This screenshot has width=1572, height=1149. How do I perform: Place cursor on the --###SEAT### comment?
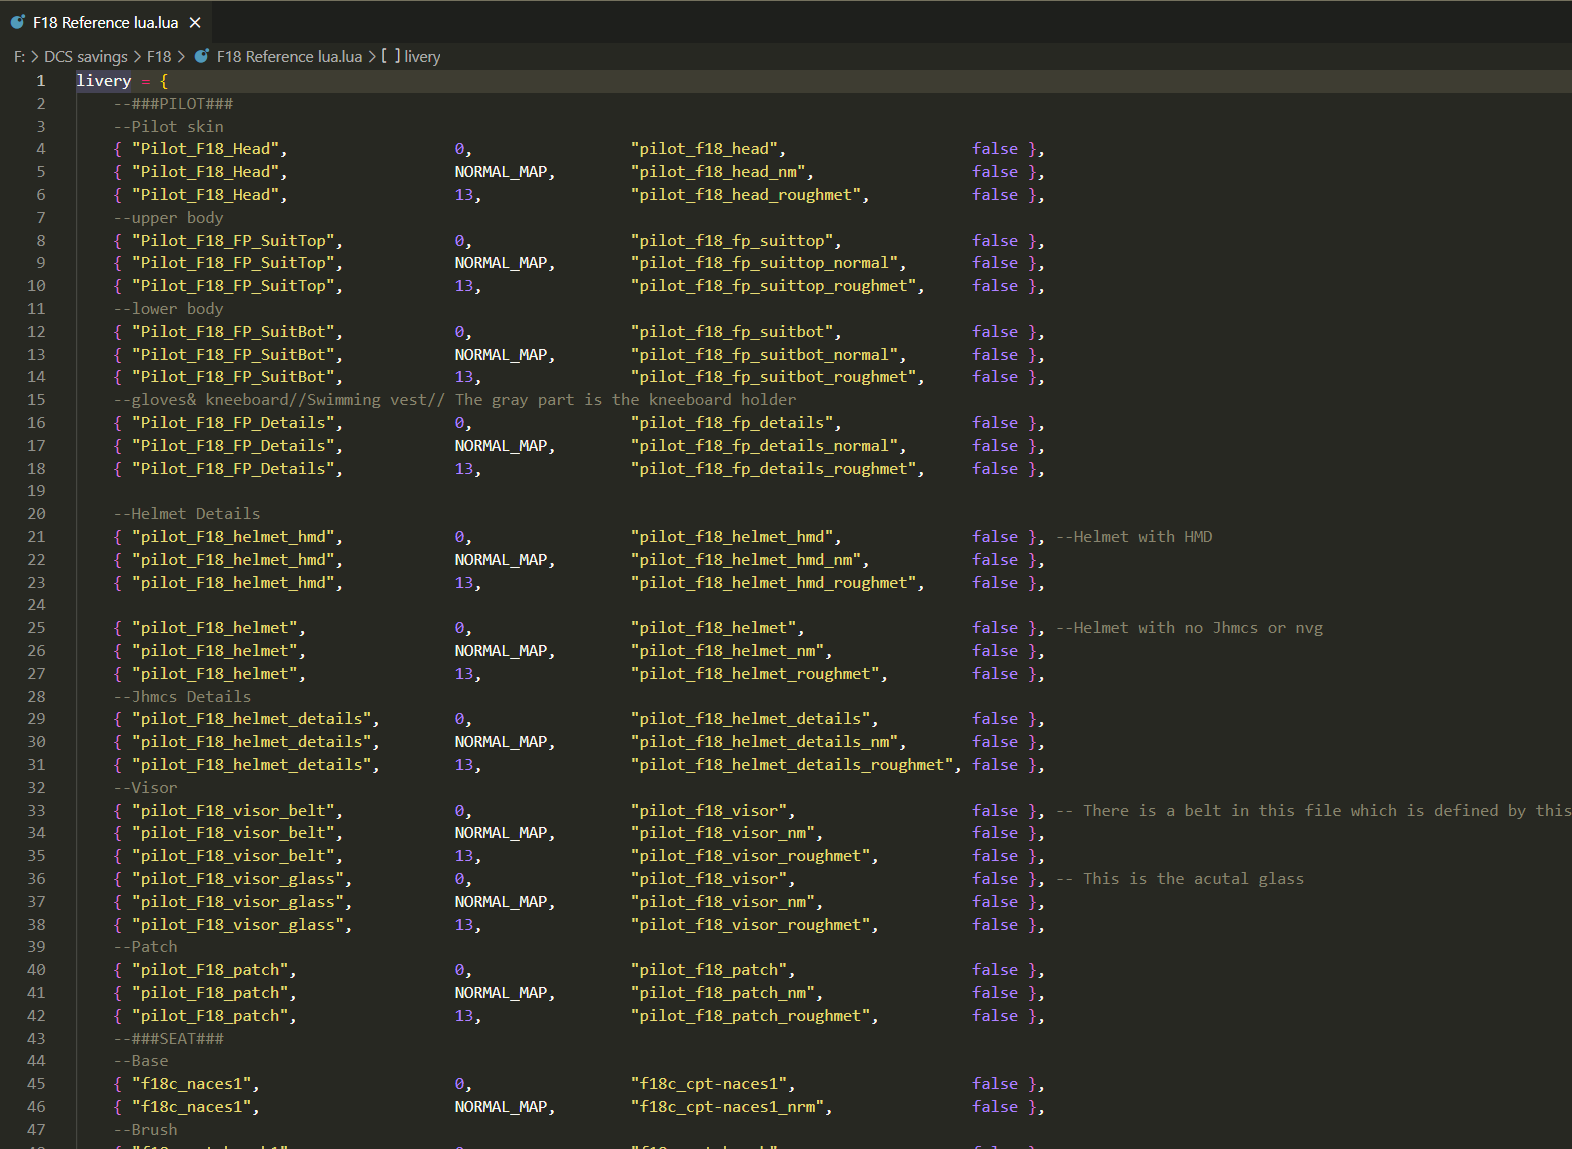pos(168,1039)
